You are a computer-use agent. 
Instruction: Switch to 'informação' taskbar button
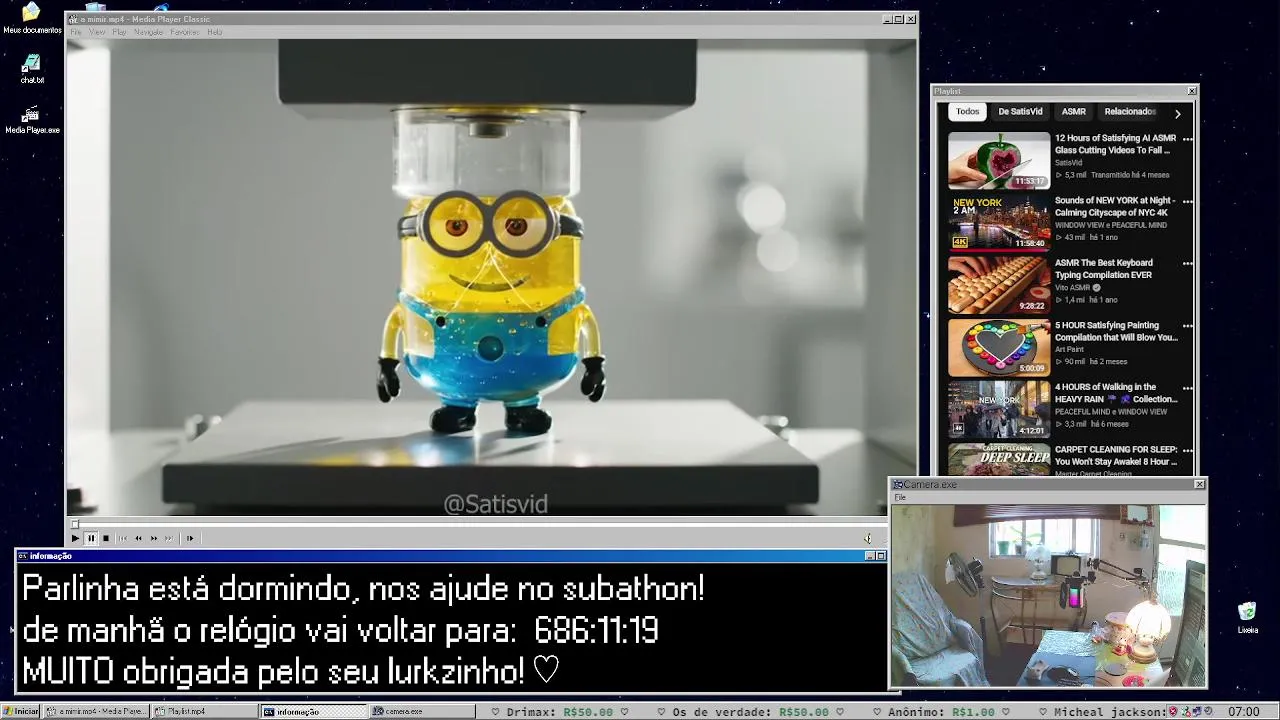[x=314, y=711]
